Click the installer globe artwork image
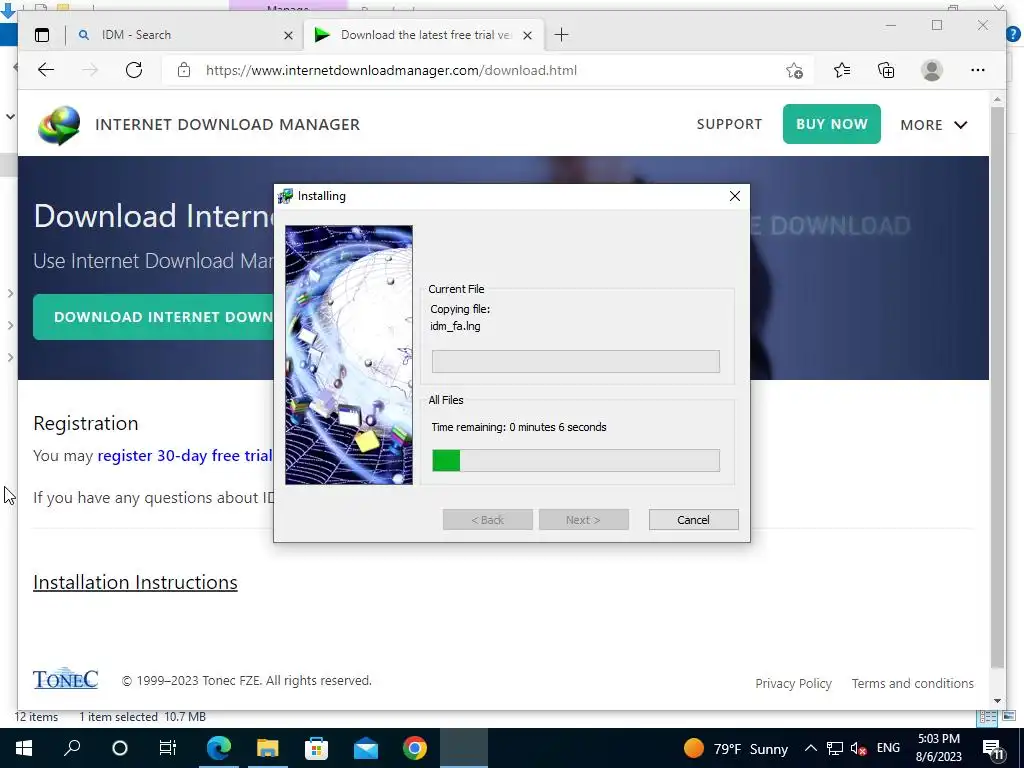The height and width of the screenshot is (768, 1024). click(349, 355)
